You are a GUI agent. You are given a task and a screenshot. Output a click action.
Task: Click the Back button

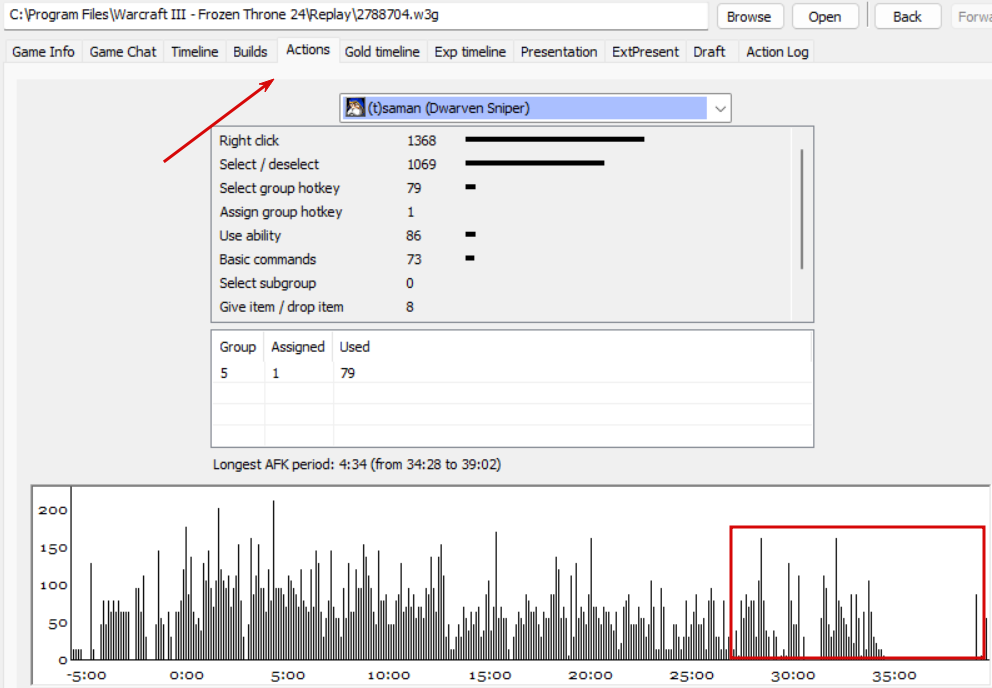(x=907, y=16)
